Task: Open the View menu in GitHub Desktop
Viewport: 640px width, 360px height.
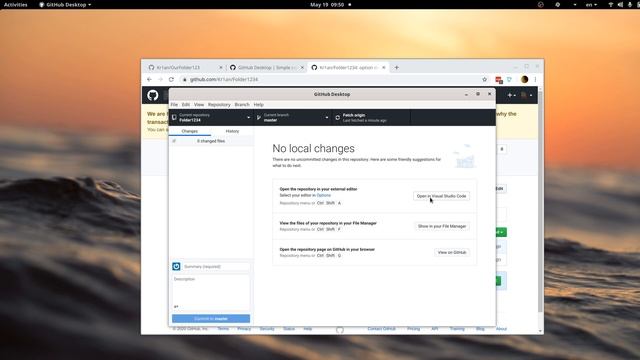Action: pyautogui.click(x=199, y=104)
